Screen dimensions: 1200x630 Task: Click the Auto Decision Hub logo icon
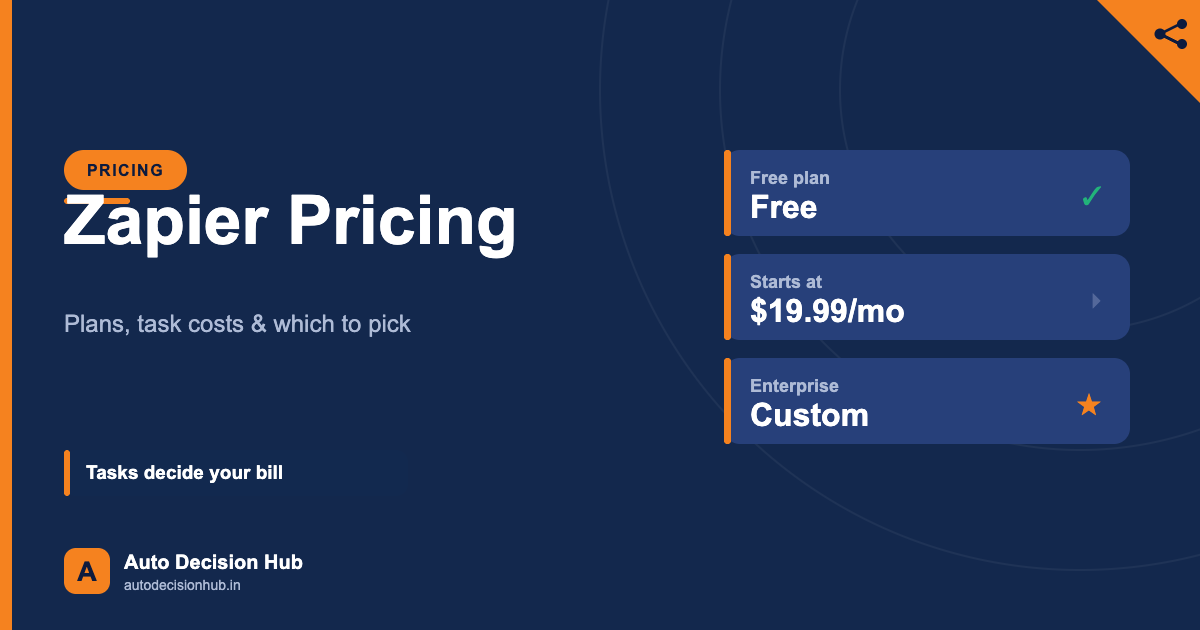coord(87,571)
